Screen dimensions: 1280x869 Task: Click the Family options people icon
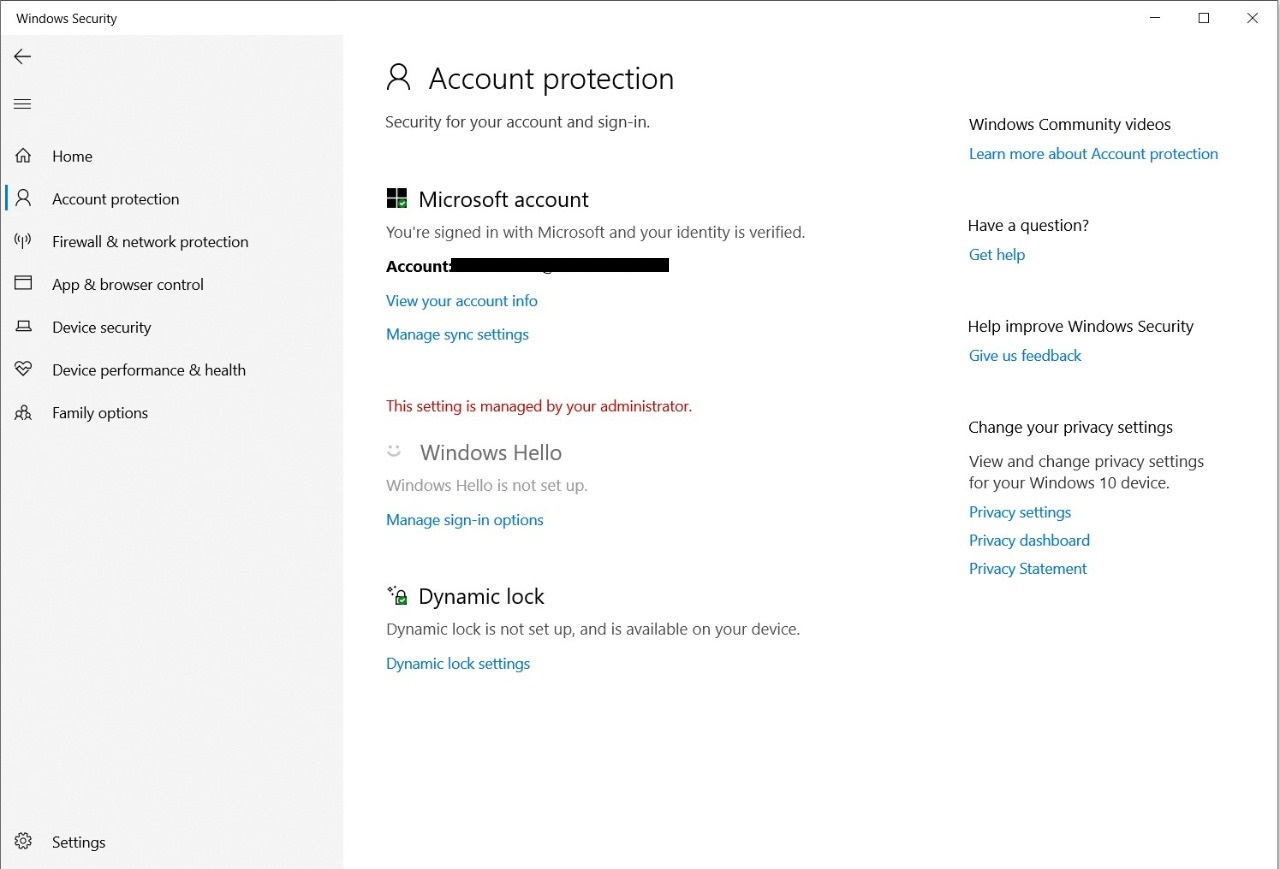point(23,413)
